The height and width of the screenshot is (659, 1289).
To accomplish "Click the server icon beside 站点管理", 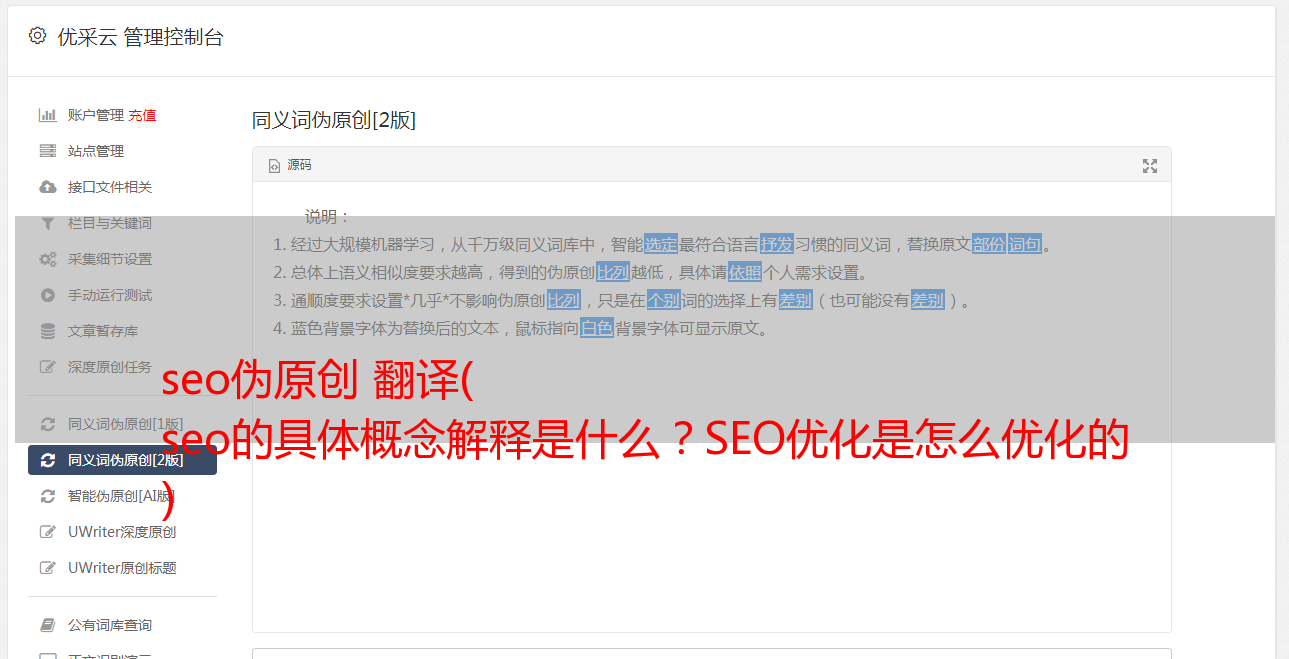I will (x=47, y=151).
